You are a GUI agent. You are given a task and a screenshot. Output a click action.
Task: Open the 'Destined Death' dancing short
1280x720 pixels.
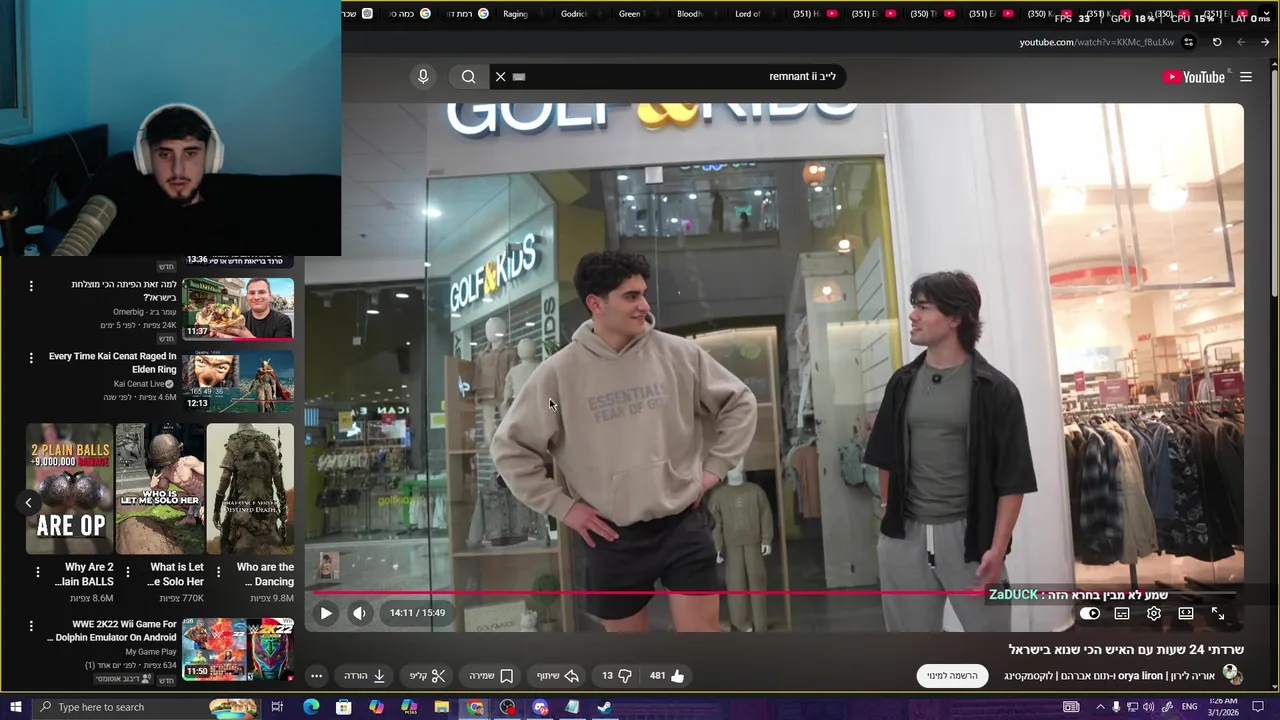pyautogui.click(x=250, y=488)
